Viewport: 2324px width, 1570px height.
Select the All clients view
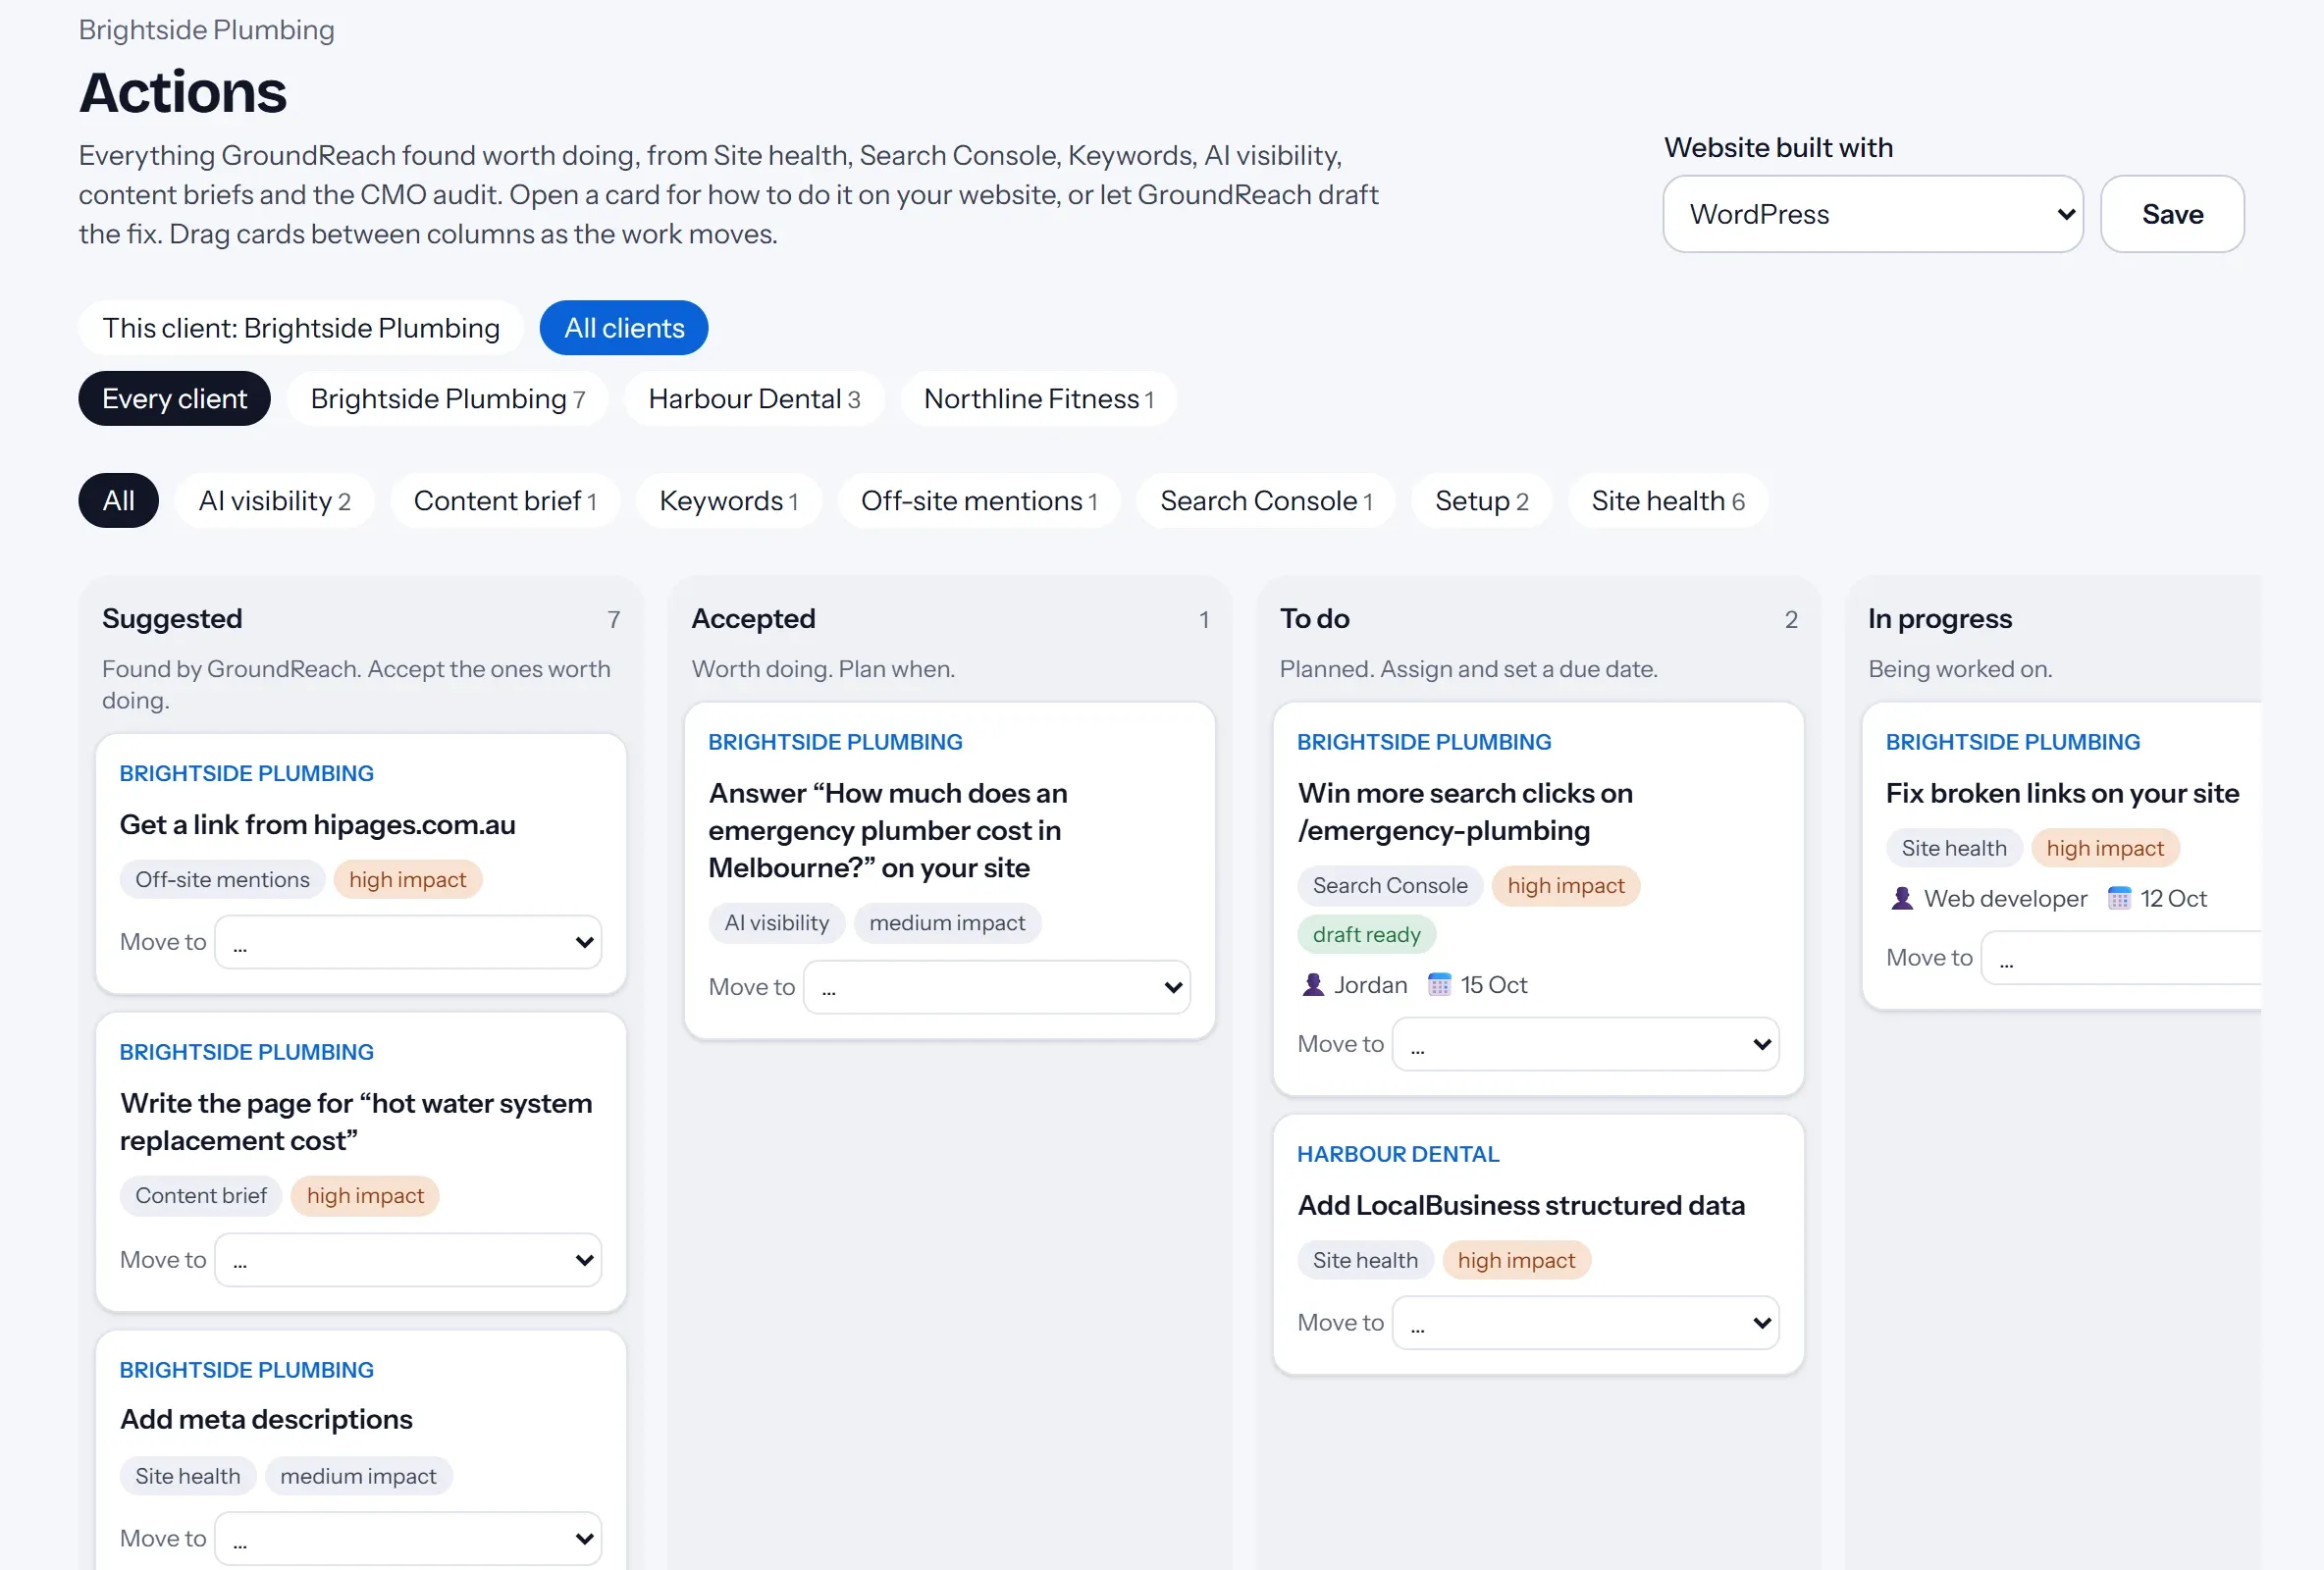pyautogui.click(x=624, y=328)
